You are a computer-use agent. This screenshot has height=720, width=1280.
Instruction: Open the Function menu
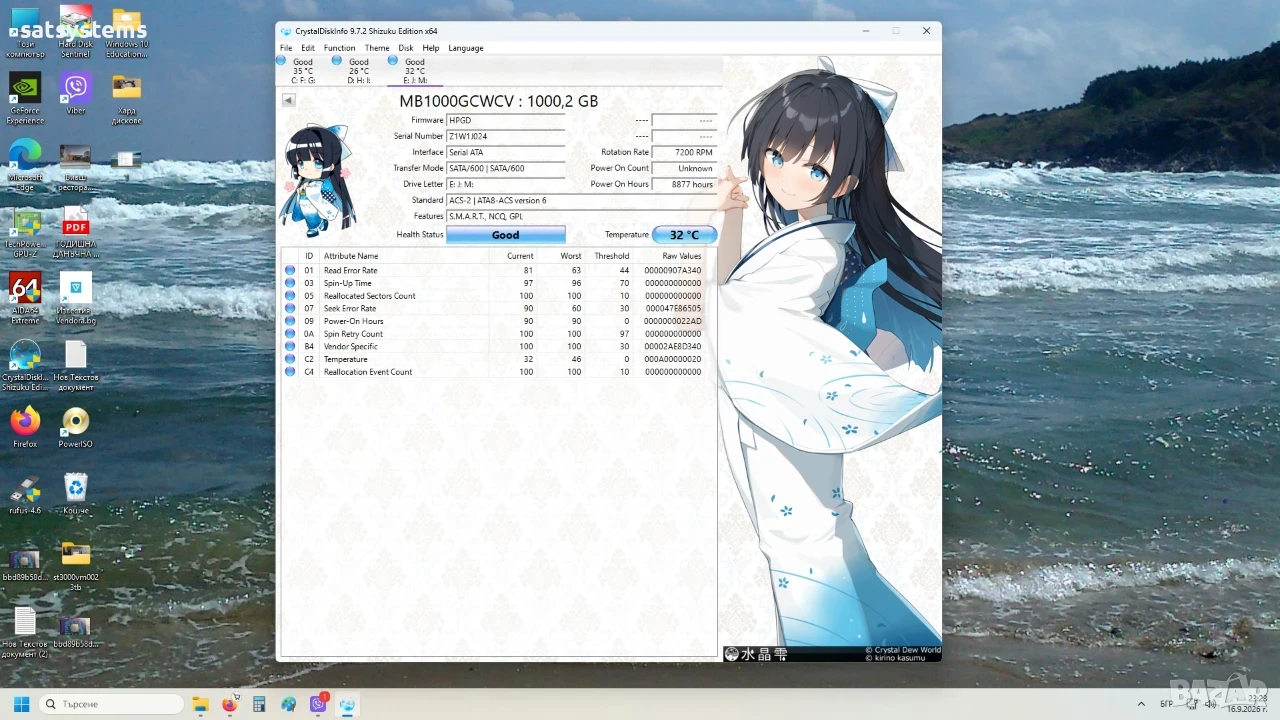pos(339,48)
